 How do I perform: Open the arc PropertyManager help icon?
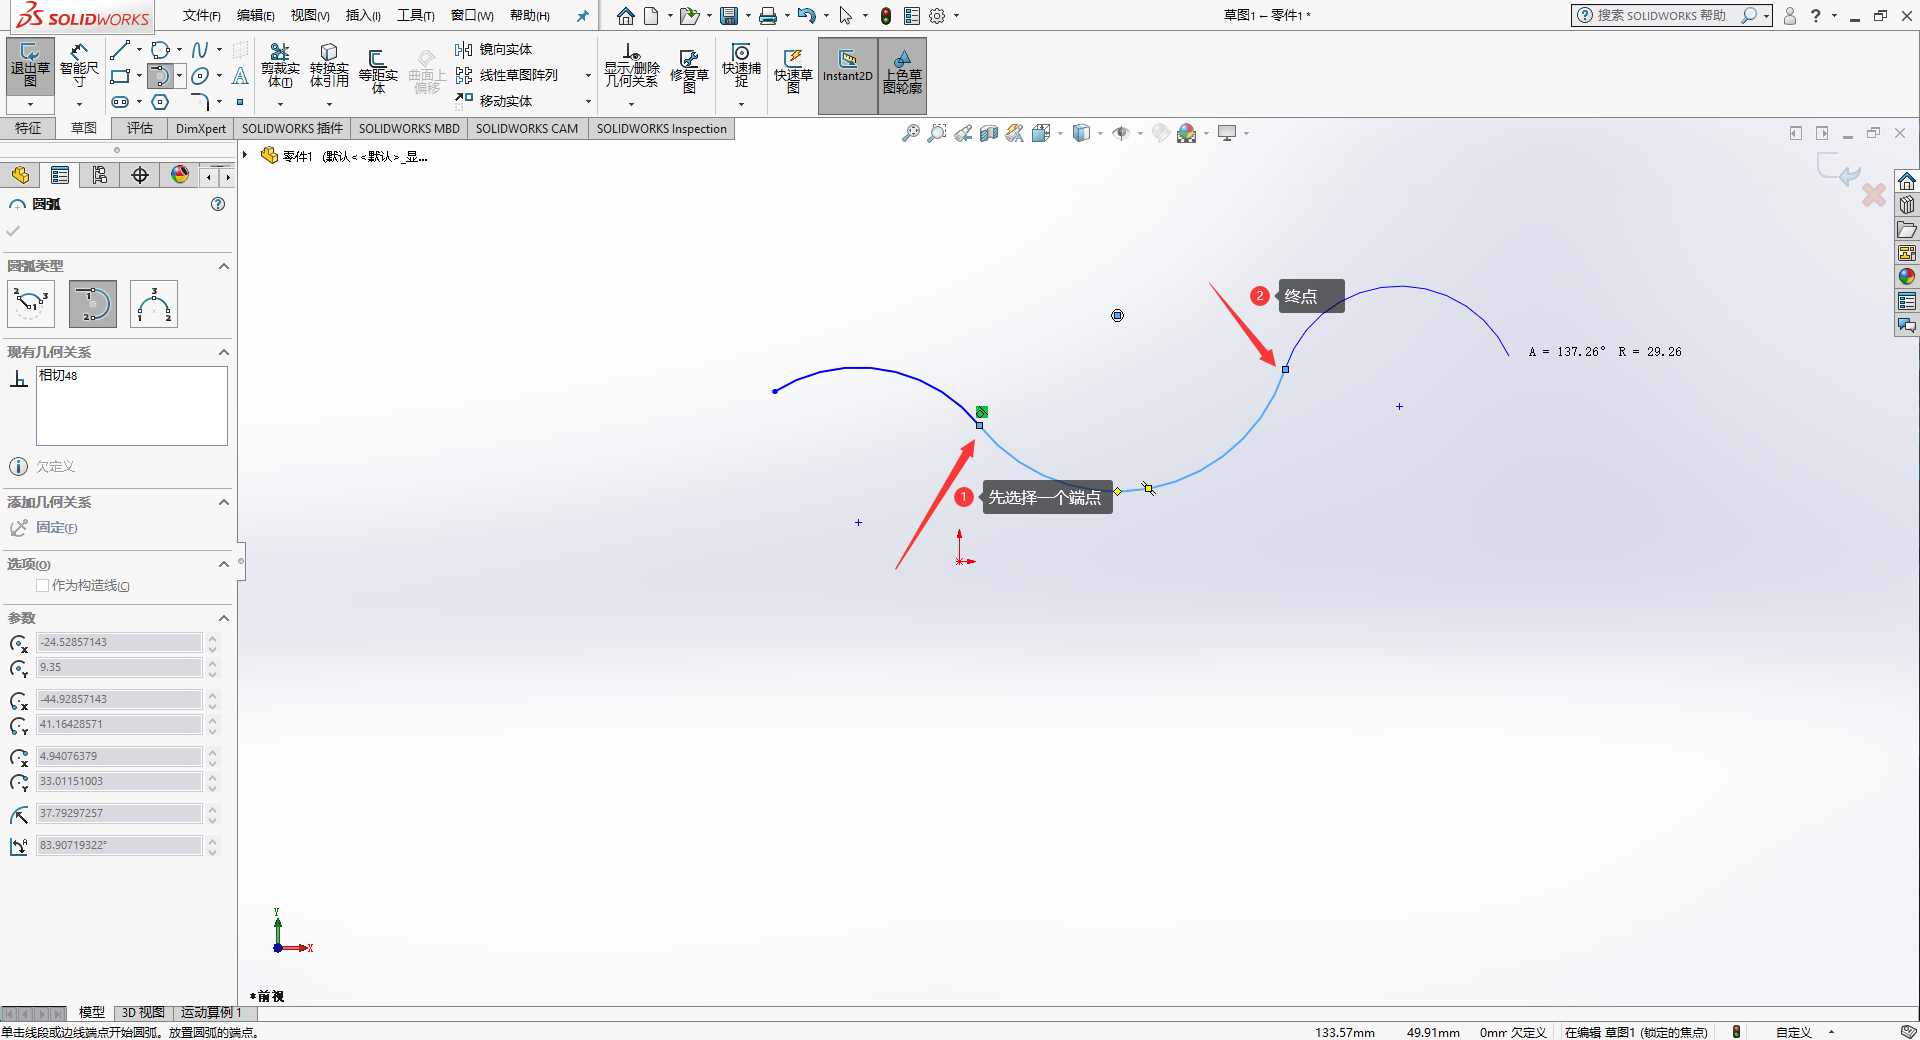click(x=218, y=204)
